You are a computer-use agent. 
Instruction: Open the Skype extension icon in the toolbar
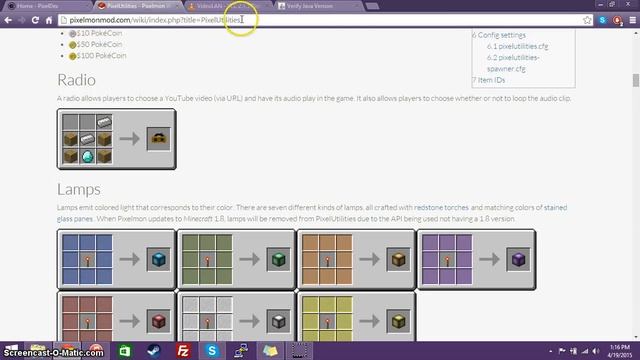tap(602, 20)
